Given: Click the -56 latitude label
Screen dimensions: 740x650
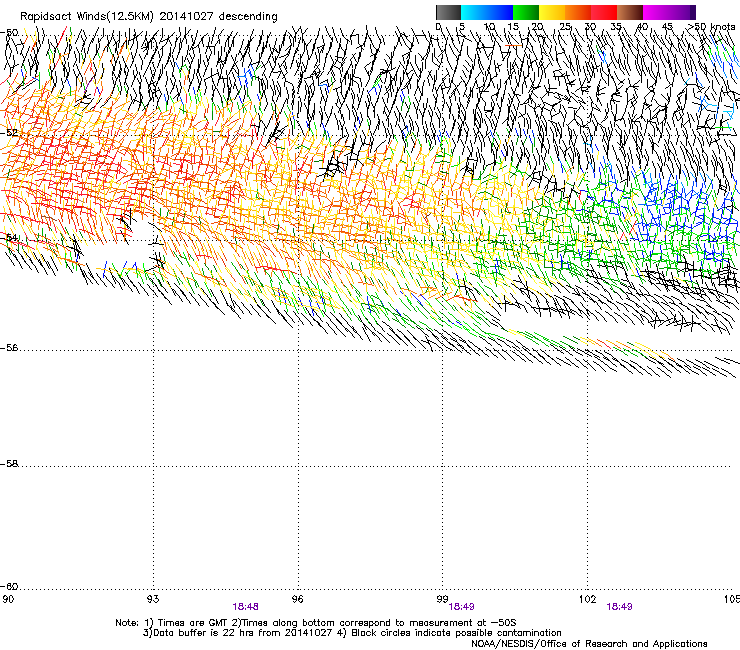Looking at the screenshot, I should coord(9,348).
